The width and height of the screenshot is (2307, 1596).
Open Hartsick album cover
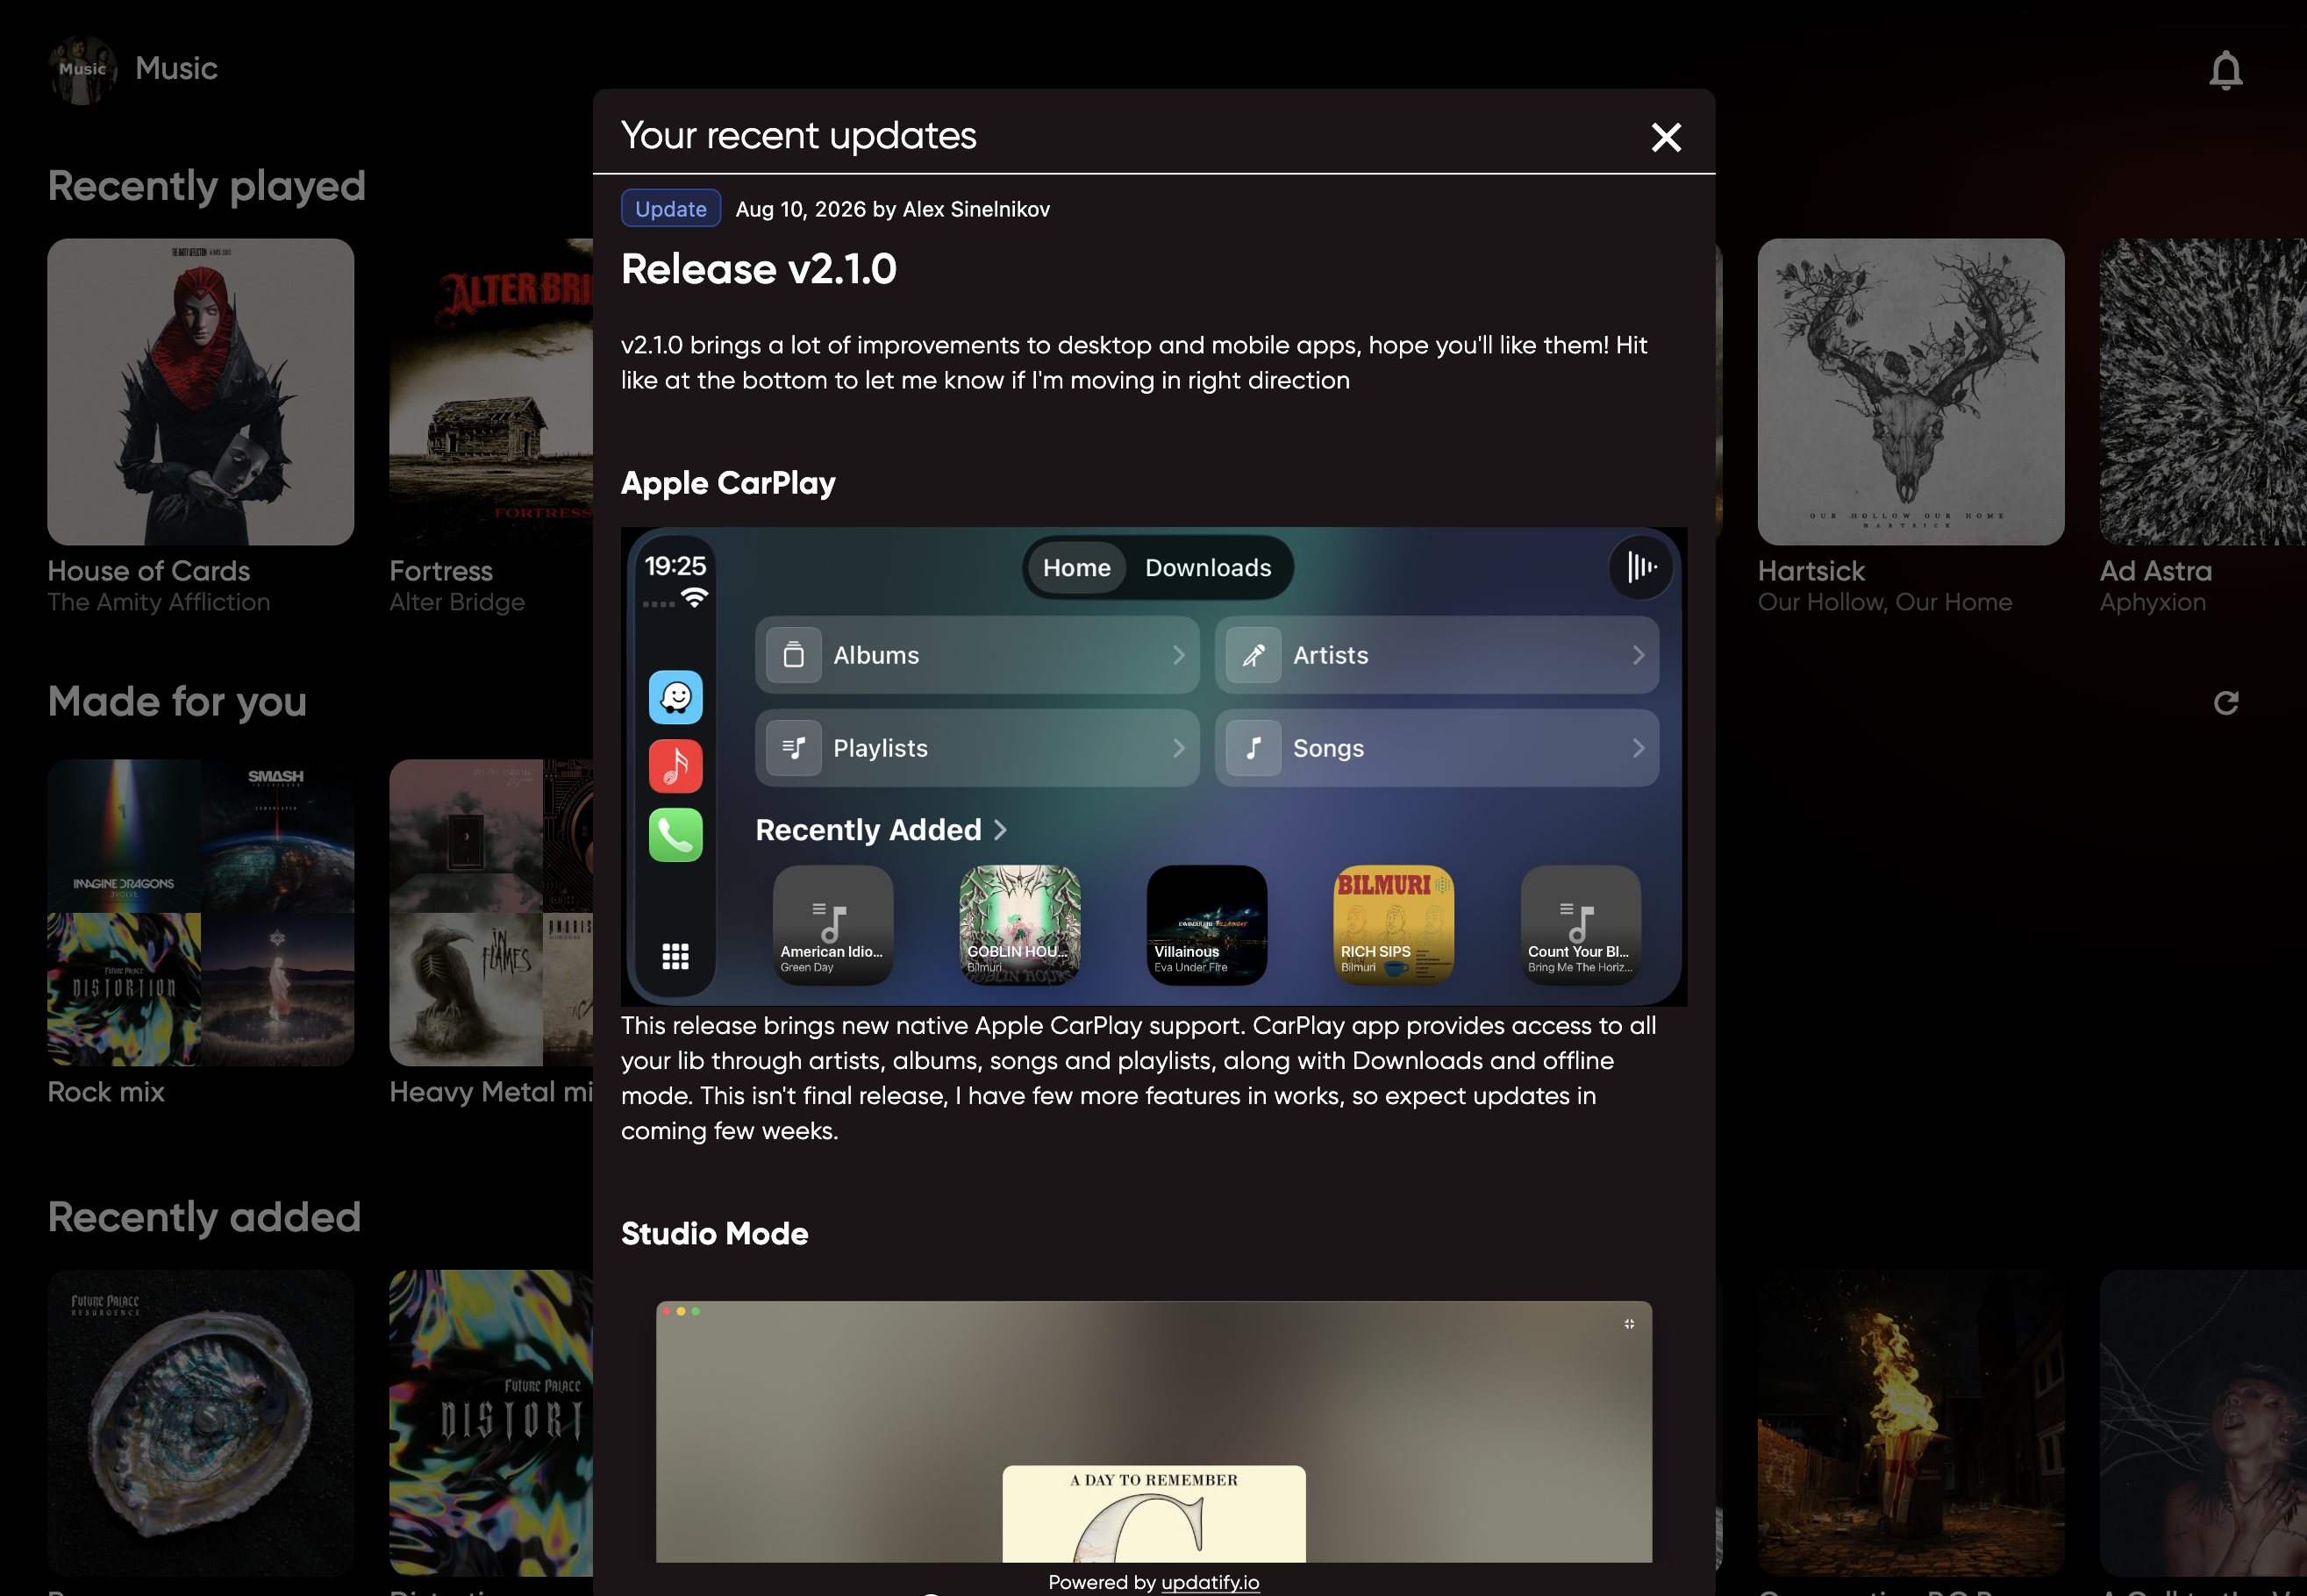1911,391
